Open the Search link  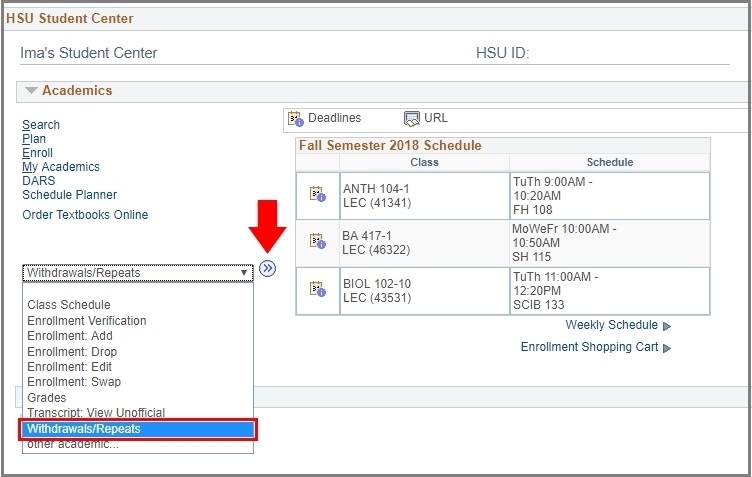coord(41,125)
